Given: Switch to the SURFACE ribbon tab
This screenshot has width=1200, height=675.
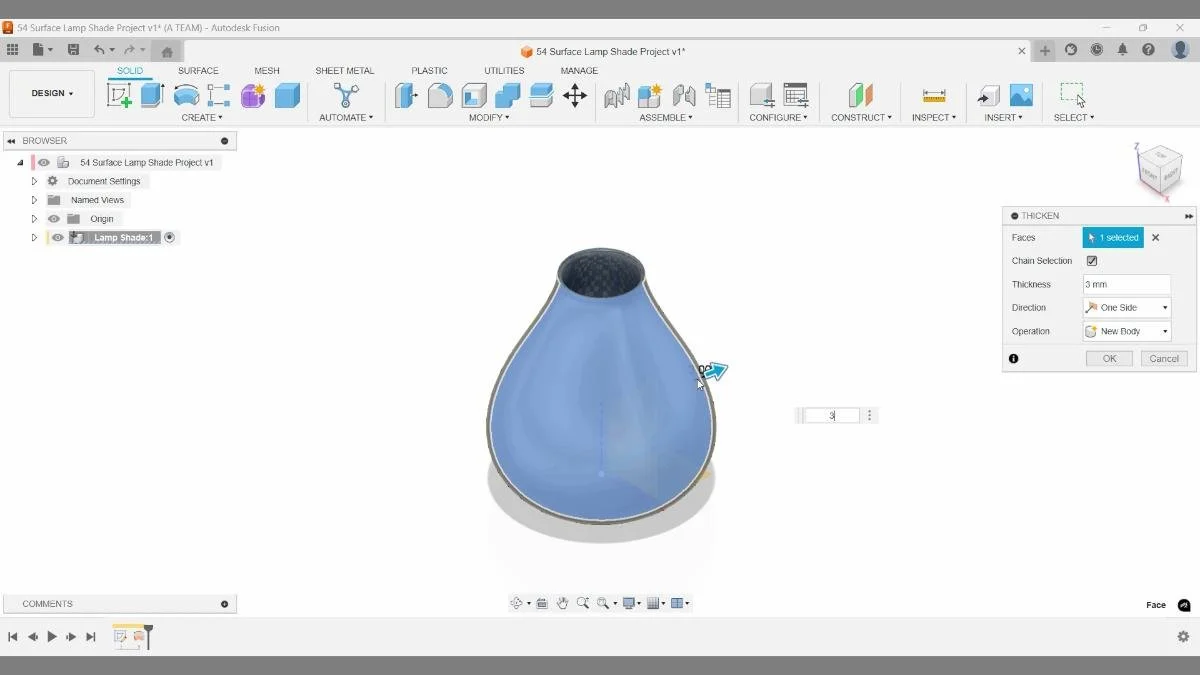Looking at the screenshot, I should tap(198, 70).
